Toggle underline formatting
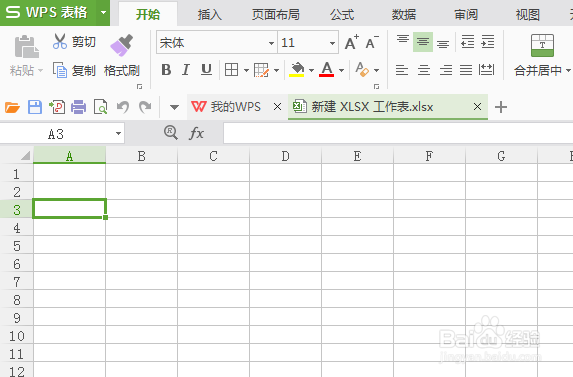The width and height of the screenshot is (573, 377). pyautogui.click(x=206, y=69)
